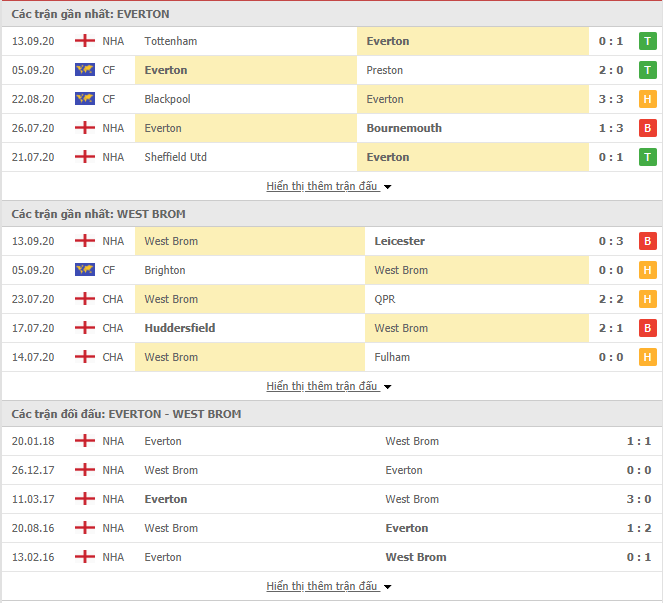Click the orange H badge for Blackpool match

pos(647,99)
